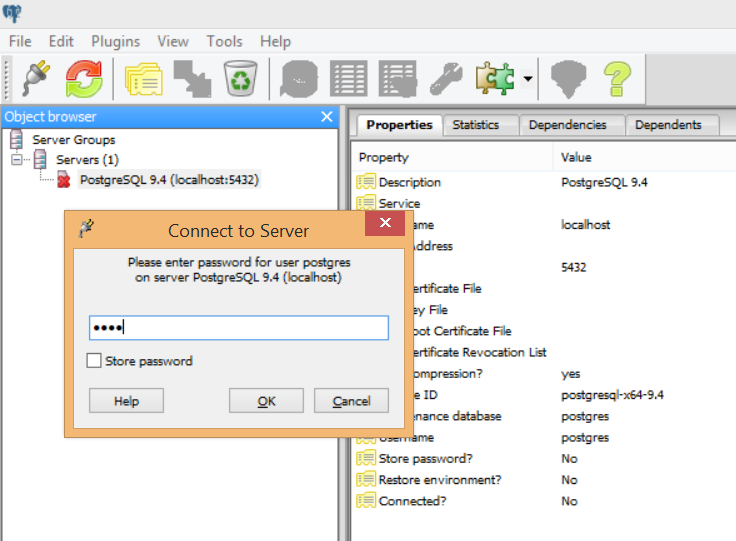Click the Servers (1) node icon
This screenshot has height=541, width=736.
click(40, 160)
